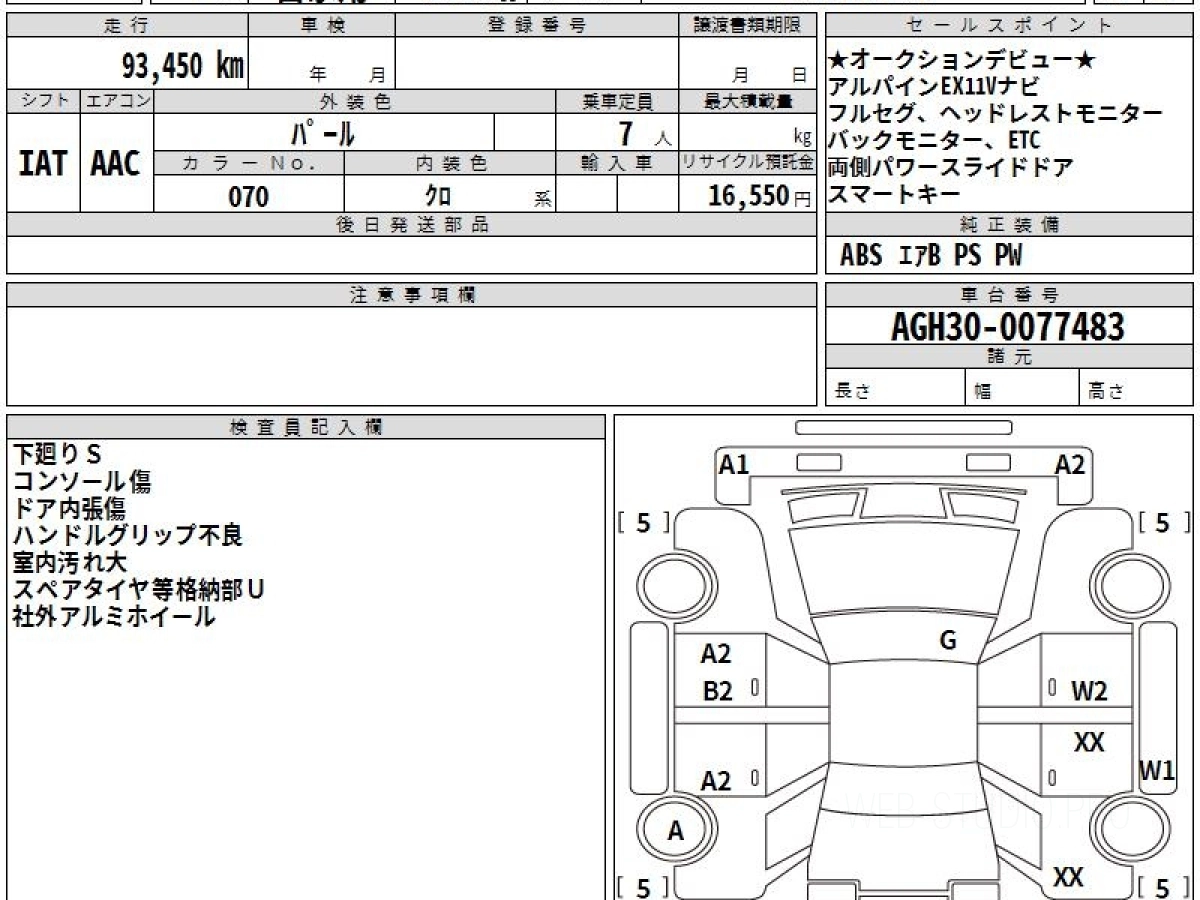The height and width of the screenshot is (900, 1200).
Task: Click the 諸元 header
Action: [x=1010, y=357]
